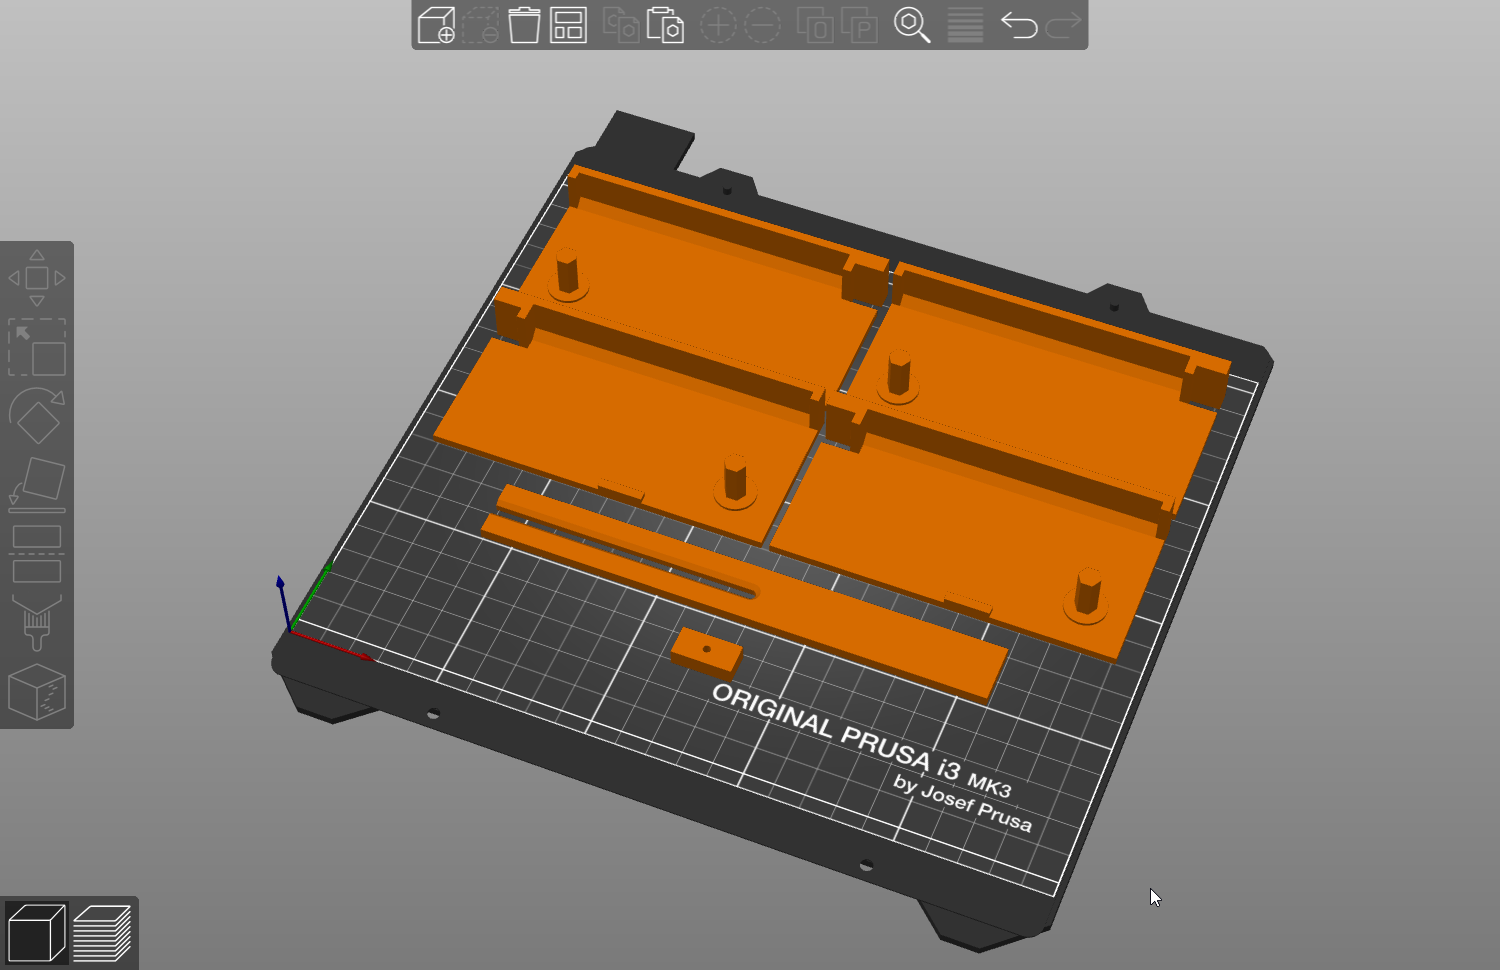Click the Delete all trash icon
The height and width of the screenshot is (970, 1500).
[524, 25]
